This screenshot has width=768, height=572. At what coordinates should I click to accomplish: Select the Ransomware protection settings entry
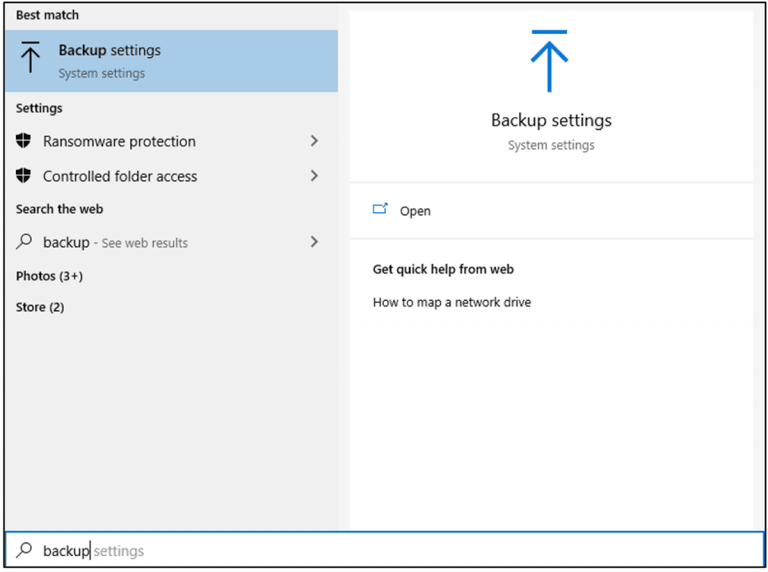120,142
